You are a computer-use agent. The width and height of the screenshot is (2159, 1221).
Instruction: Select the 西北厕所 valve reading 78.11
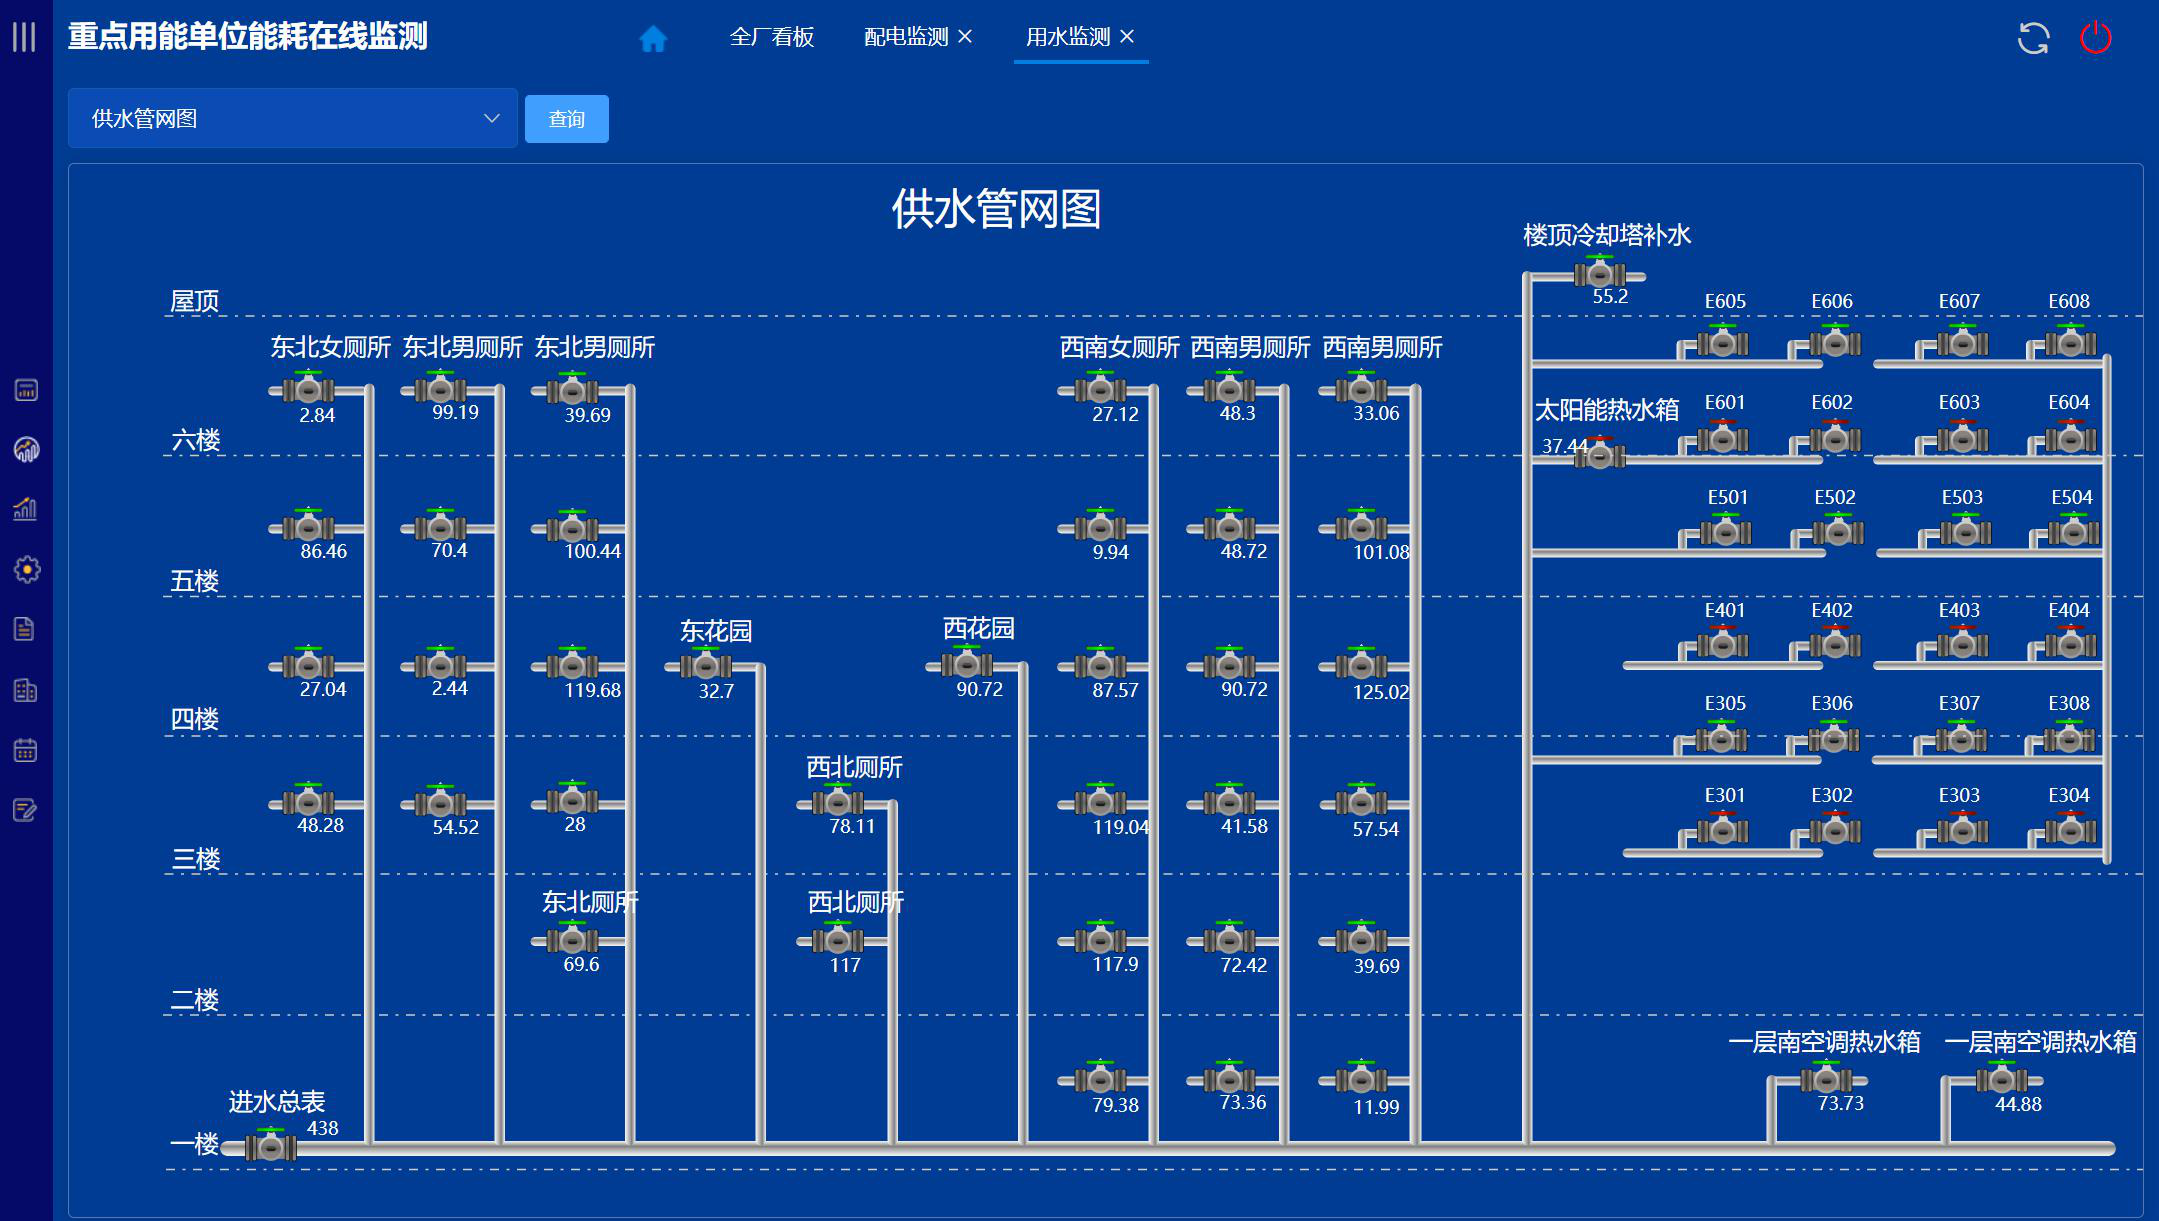[x=838, y=802]
